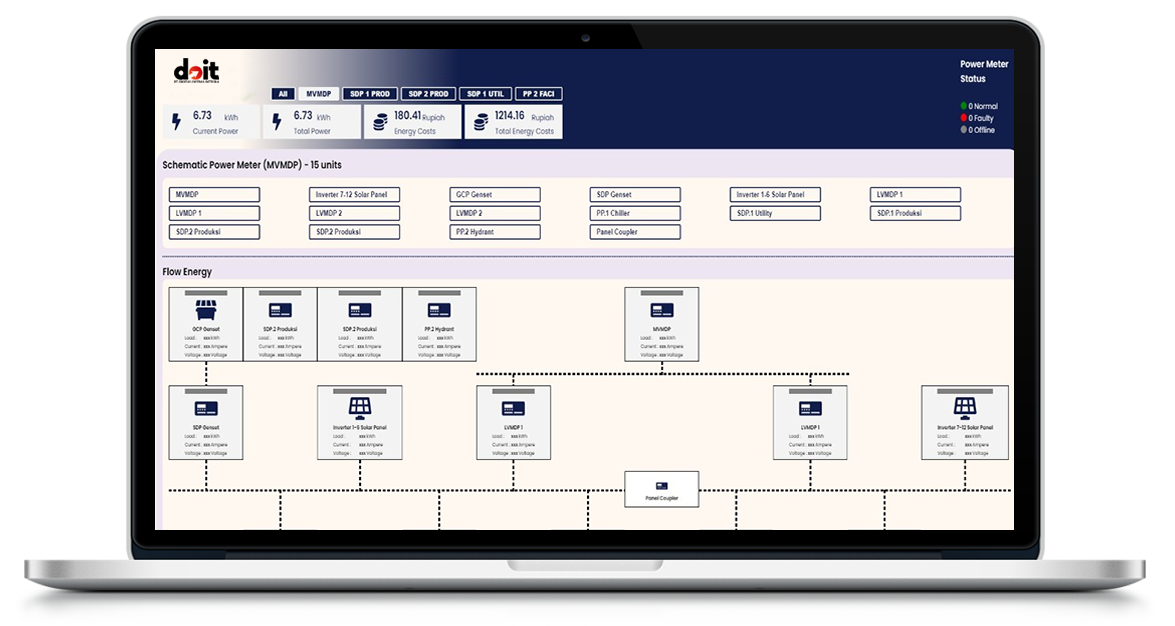Viewport: 1175px width, 626px height.
Task: Switch to the All tab
Action: [283, 94]
